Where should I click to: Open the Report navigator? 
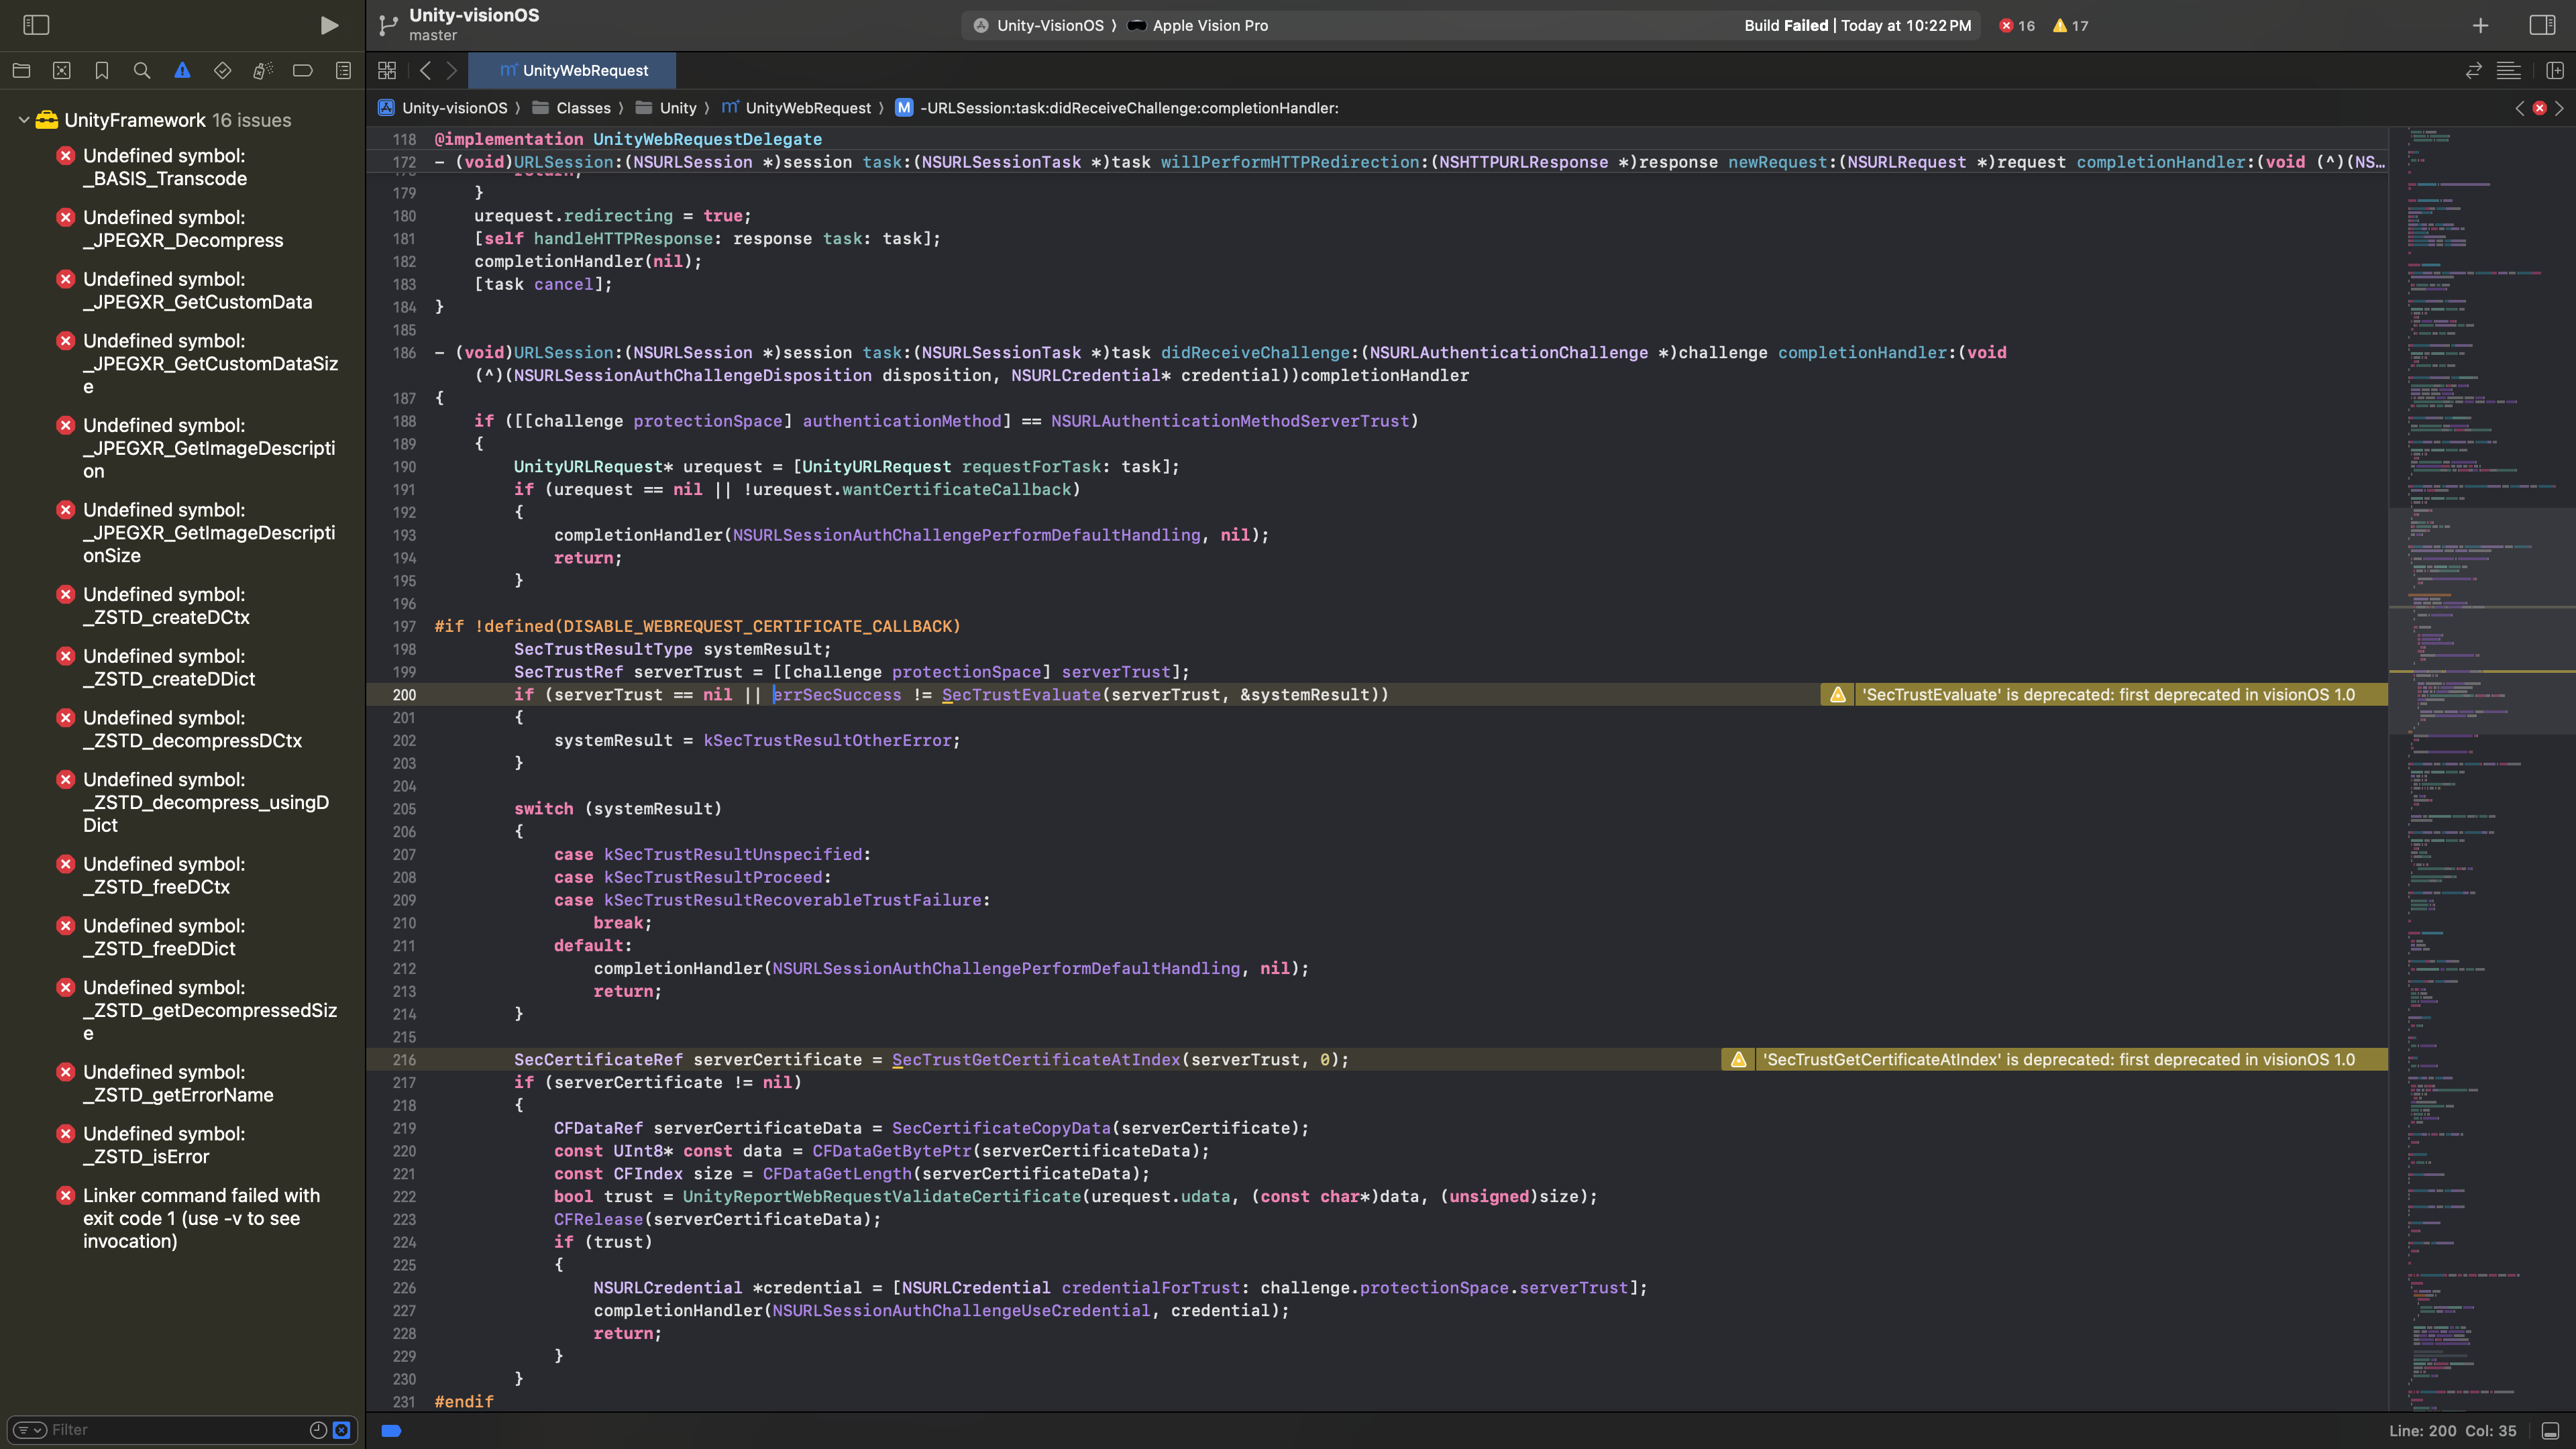(343, 71)
